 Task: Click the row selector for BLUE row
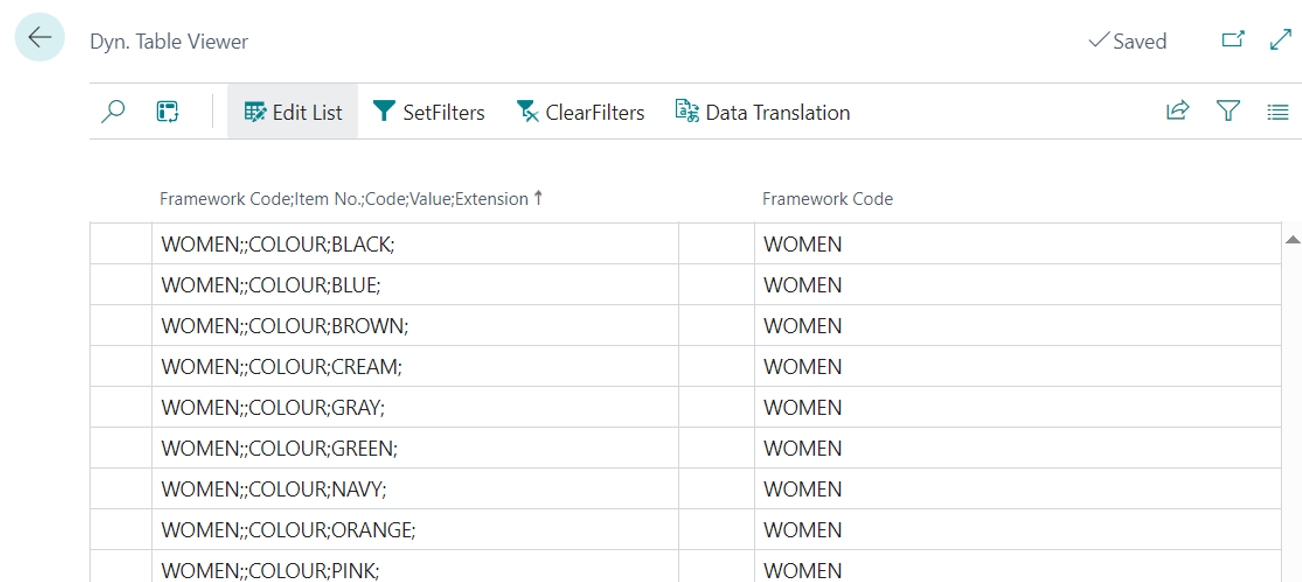coord(121,285)
